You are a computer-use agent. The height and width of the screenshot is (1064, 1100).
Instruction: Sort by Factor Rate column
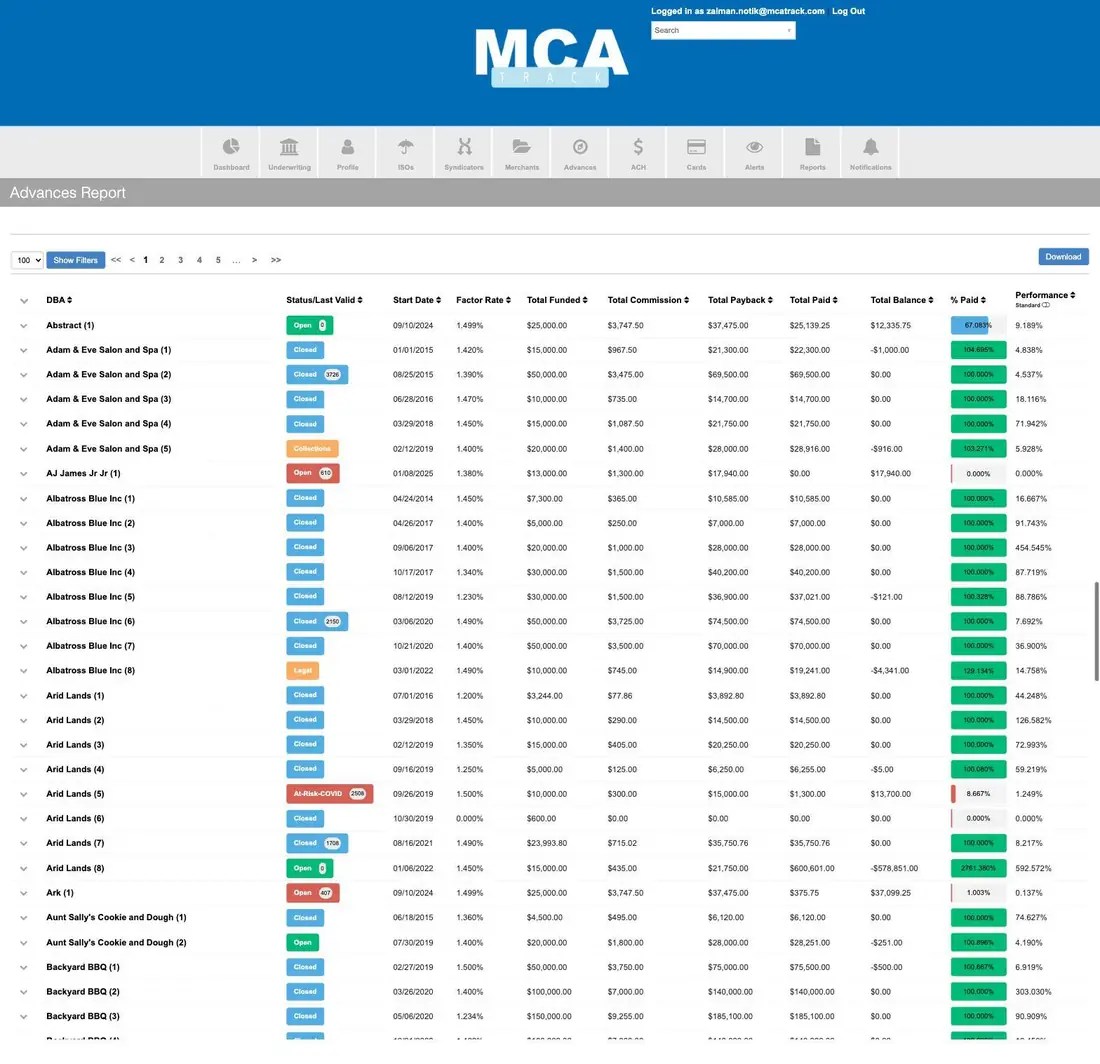pos(483,300)
